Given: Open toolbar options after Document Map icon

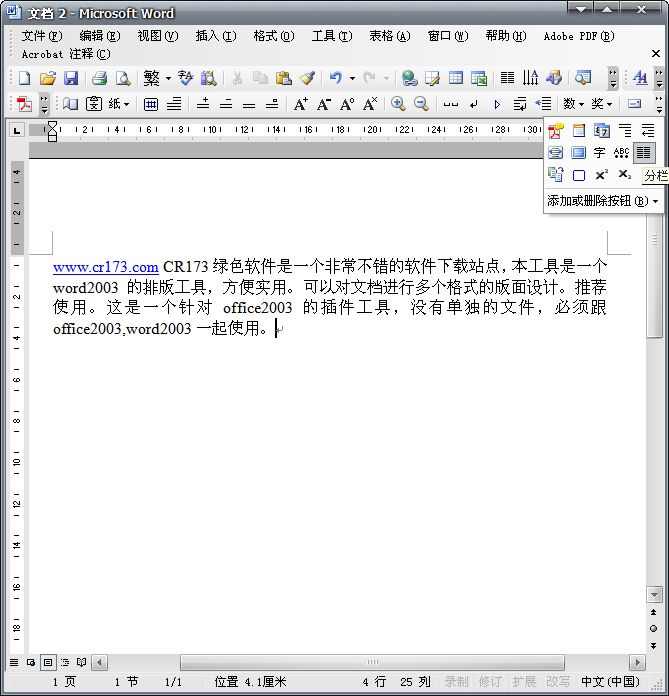Looking at the screenshot, I should point(613,79).
